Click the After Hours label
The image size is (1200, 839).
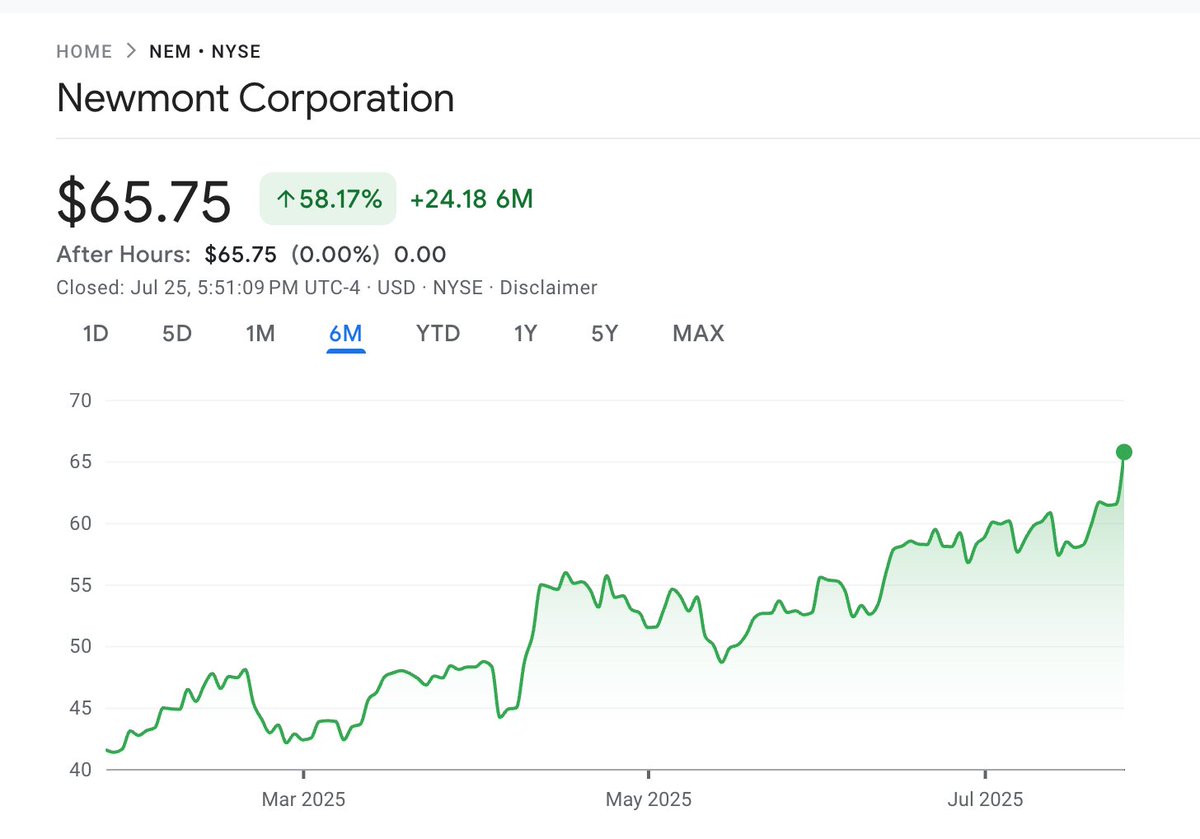pos(123,254)
